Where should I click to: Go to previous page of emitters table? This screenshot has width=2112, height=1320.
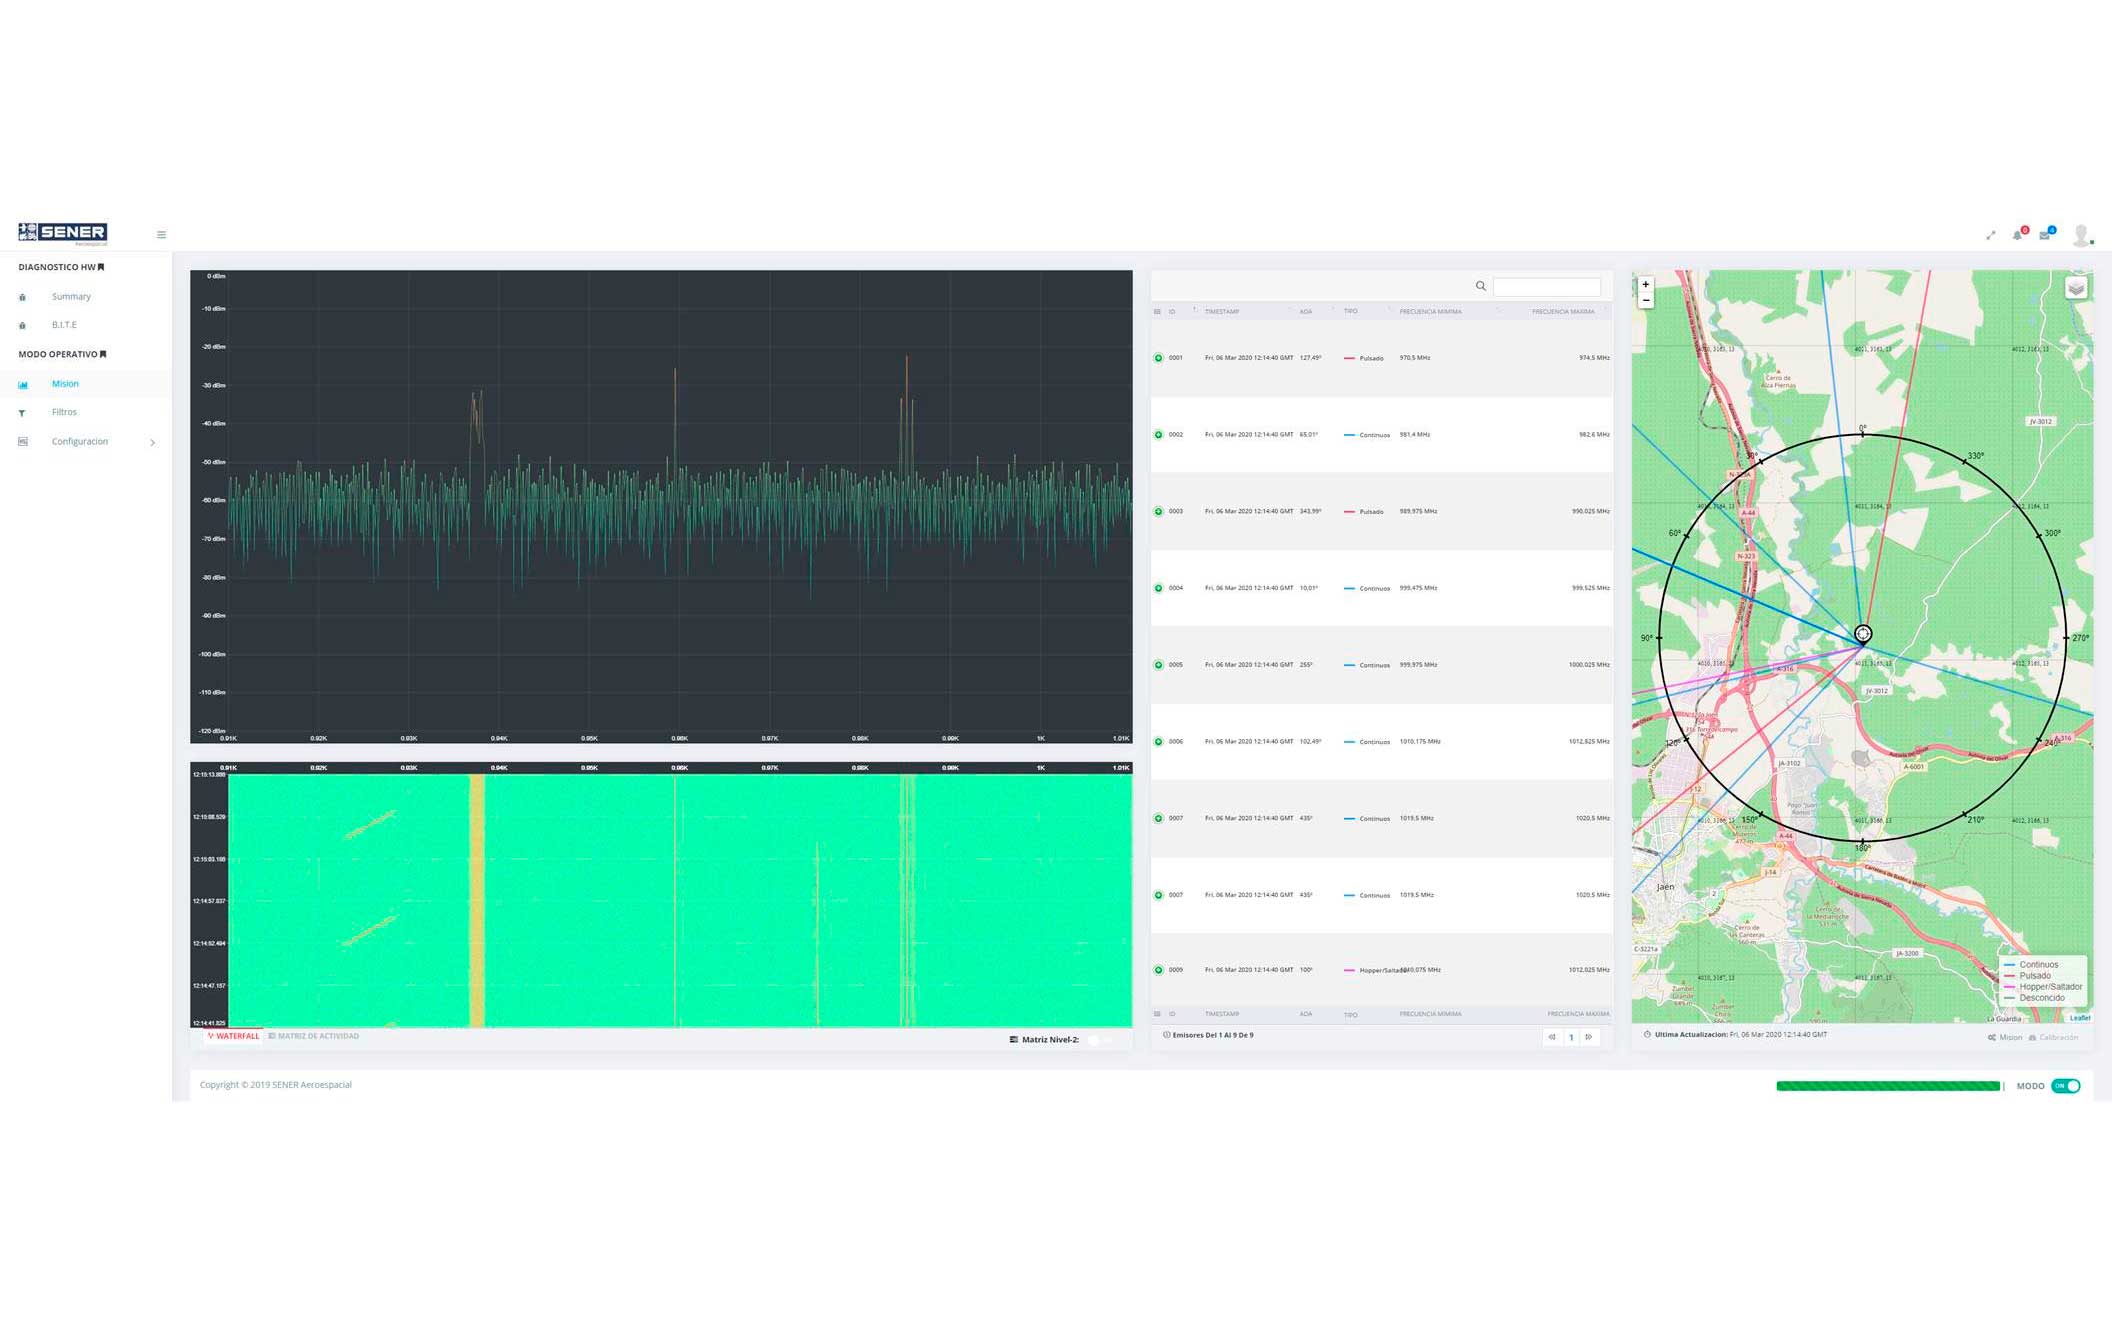tap(1552, 1037)
